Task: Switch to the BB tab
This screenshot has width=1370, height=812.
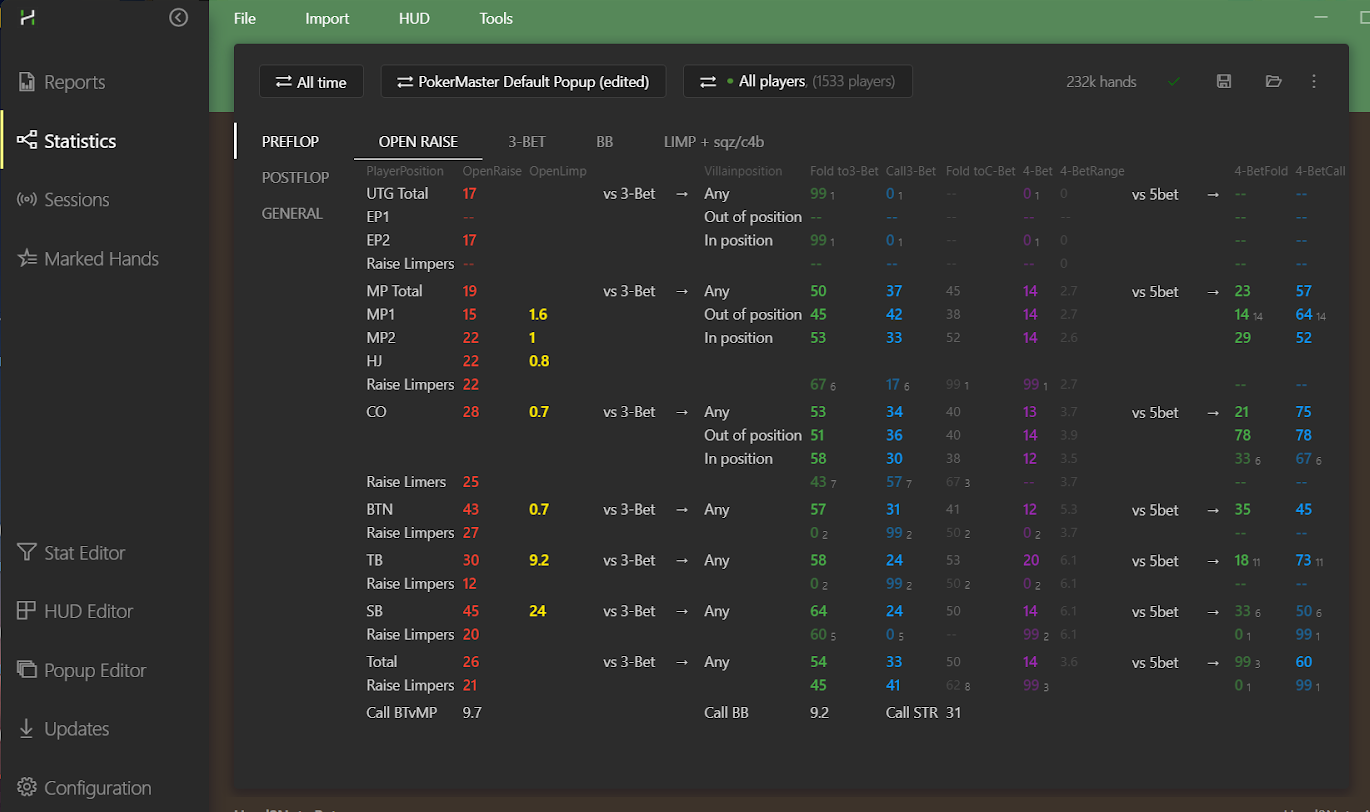Action: pos(605,142)
